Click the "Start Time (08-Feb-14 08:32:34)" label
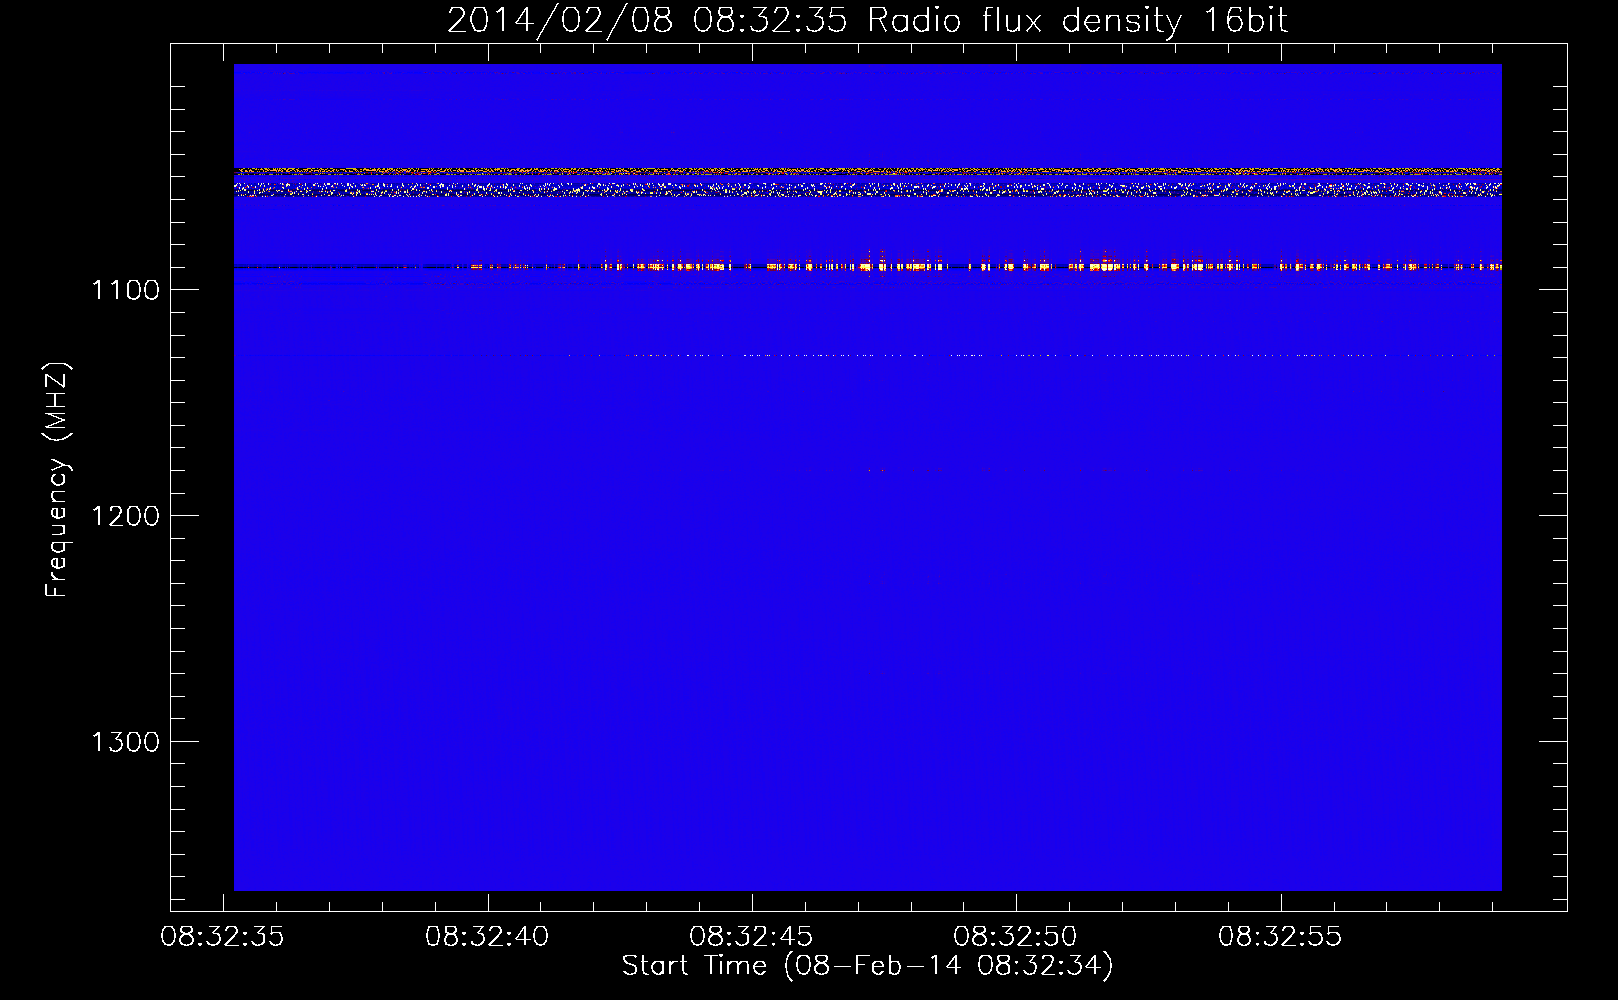The height and width of the screenshot is (1000, 1618). (x=867, y=966)
